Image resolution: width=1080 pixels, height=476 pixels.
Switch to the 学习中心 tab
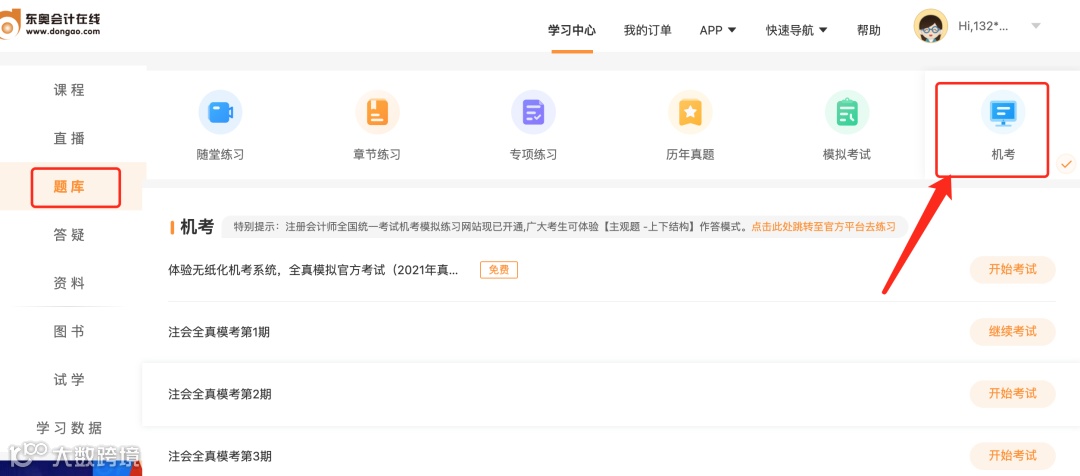[572, 30]
